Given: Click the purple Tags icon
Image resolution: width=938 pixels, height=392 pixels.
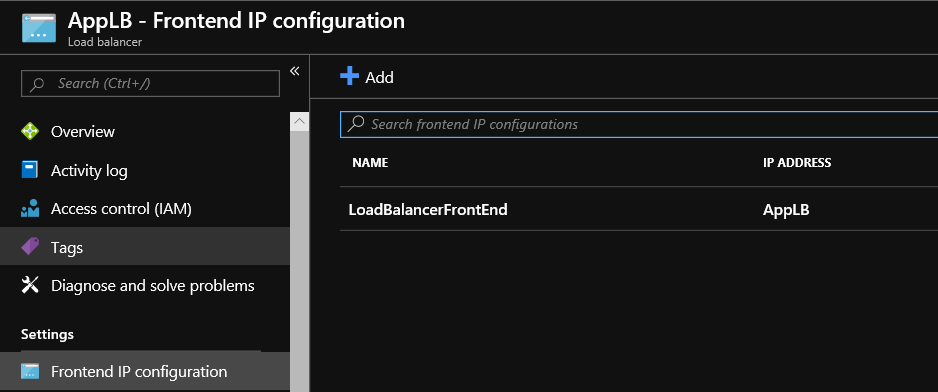Looking at the screenshot, I should coord(30,247).
